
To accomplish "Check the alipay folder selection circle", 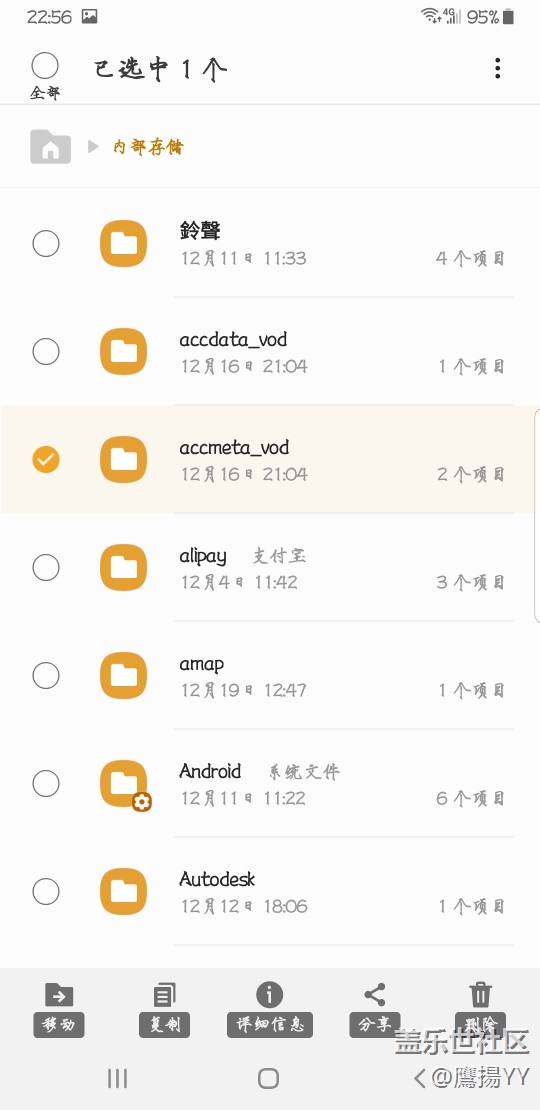I will pyautogui.click(x=46, y=567).
